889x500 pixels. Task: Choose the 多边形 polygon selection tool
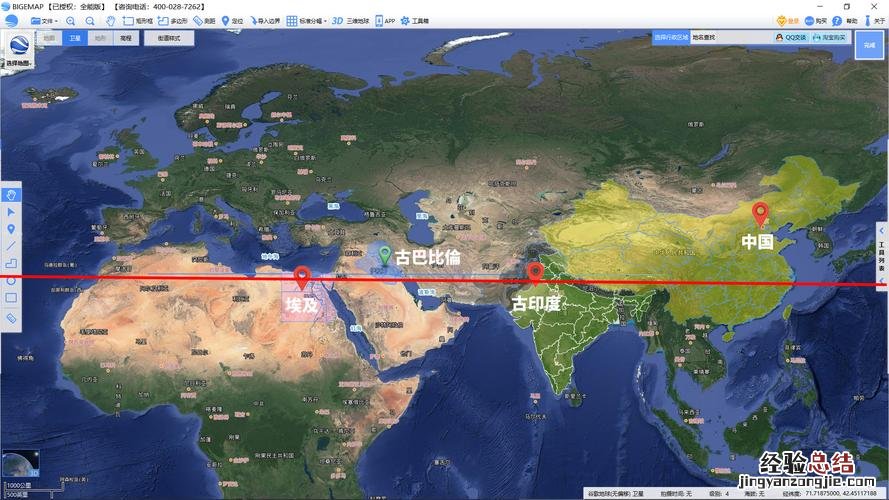tap(172, 21)
